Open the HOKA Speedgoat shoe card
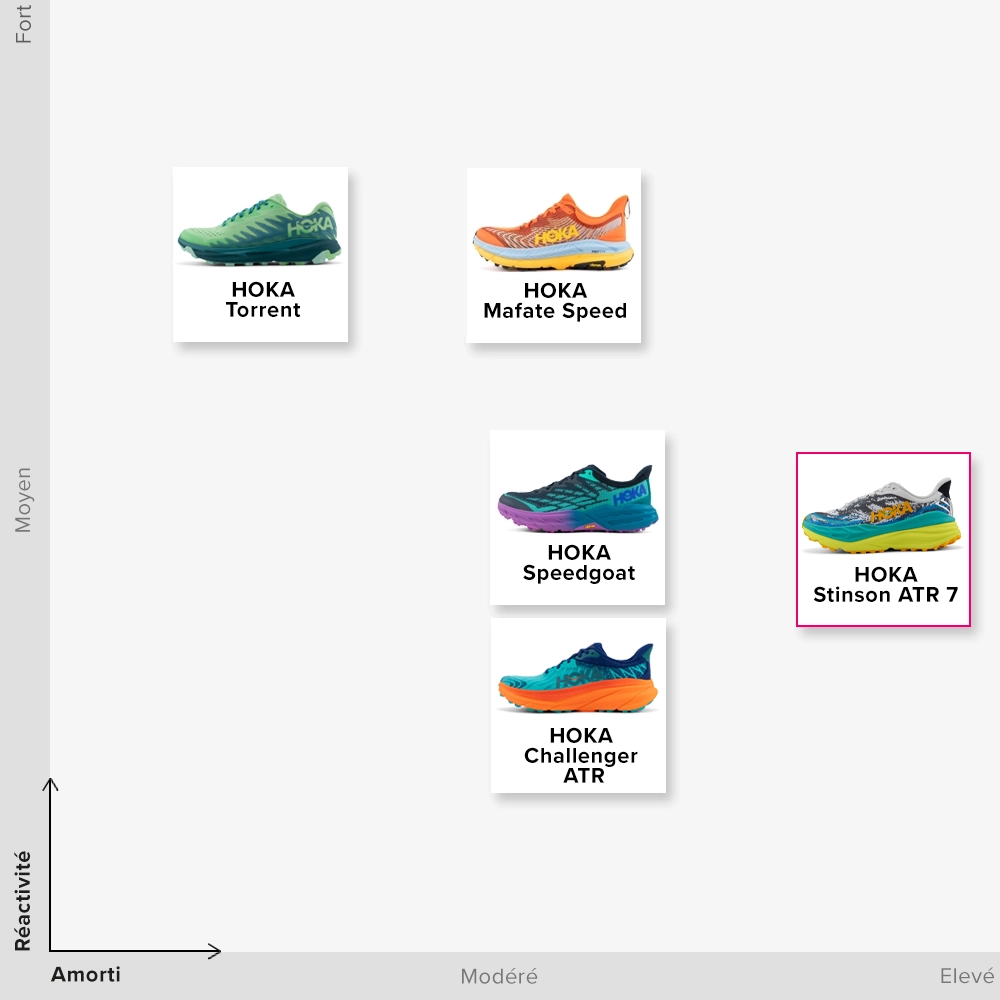This screenshot has height=1000, width=1000. coord(577,517)
